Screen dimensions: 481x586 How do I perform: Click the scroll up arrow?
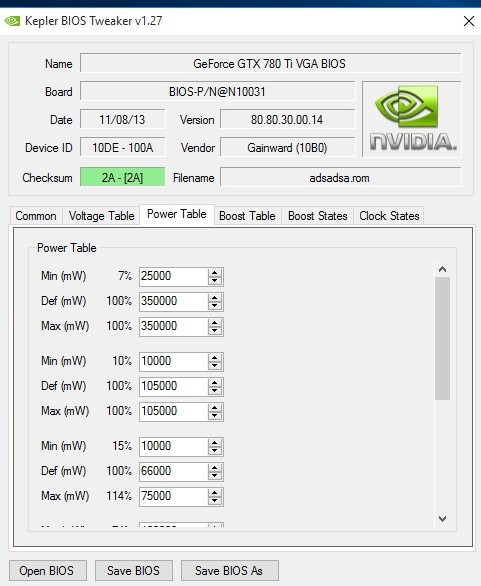point(443,269)
